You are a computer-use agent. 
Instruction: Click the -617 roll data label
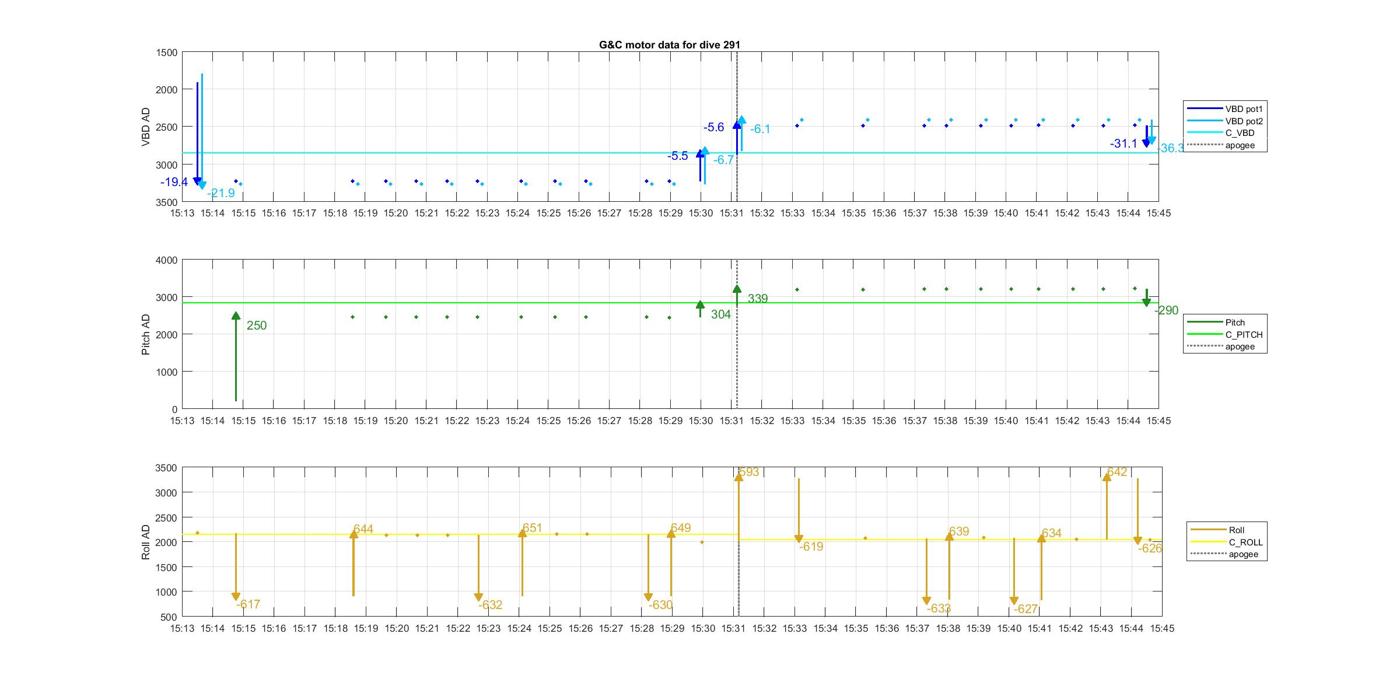point(248,604)
